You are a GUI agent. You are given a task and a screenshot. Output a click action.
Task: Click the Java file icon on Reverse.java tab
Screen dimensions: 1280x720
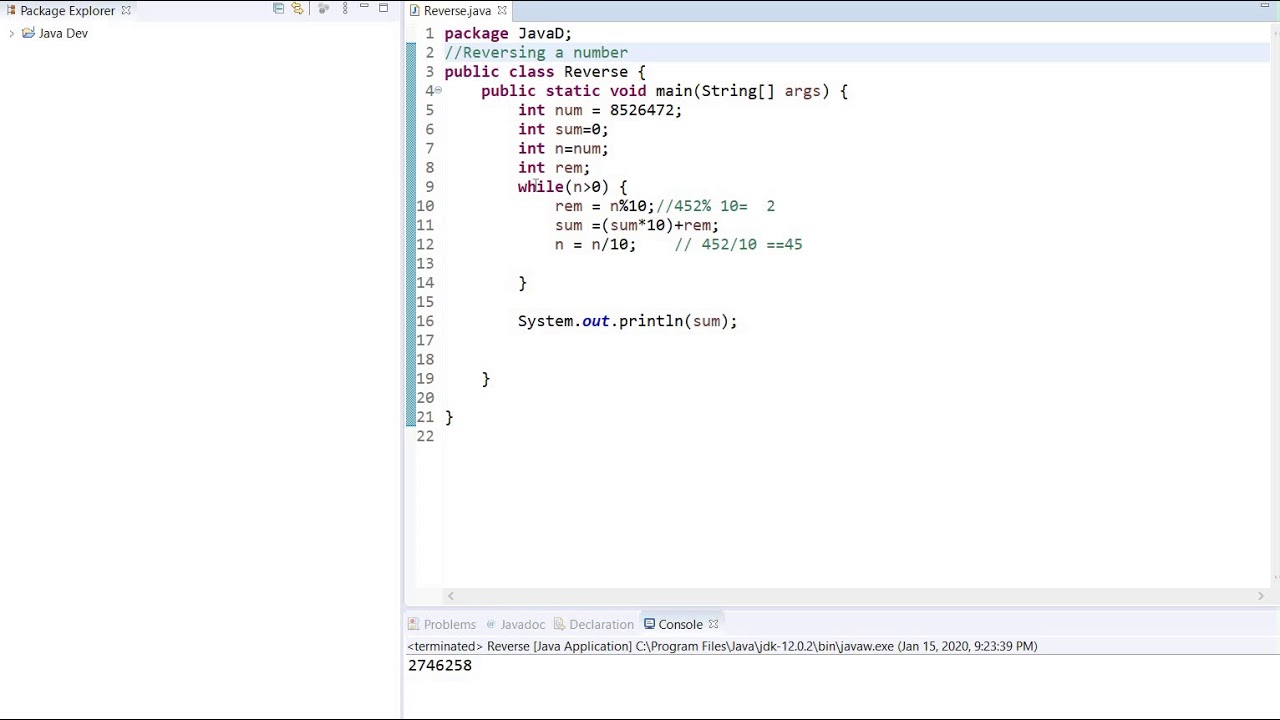[x=414, y=10]
